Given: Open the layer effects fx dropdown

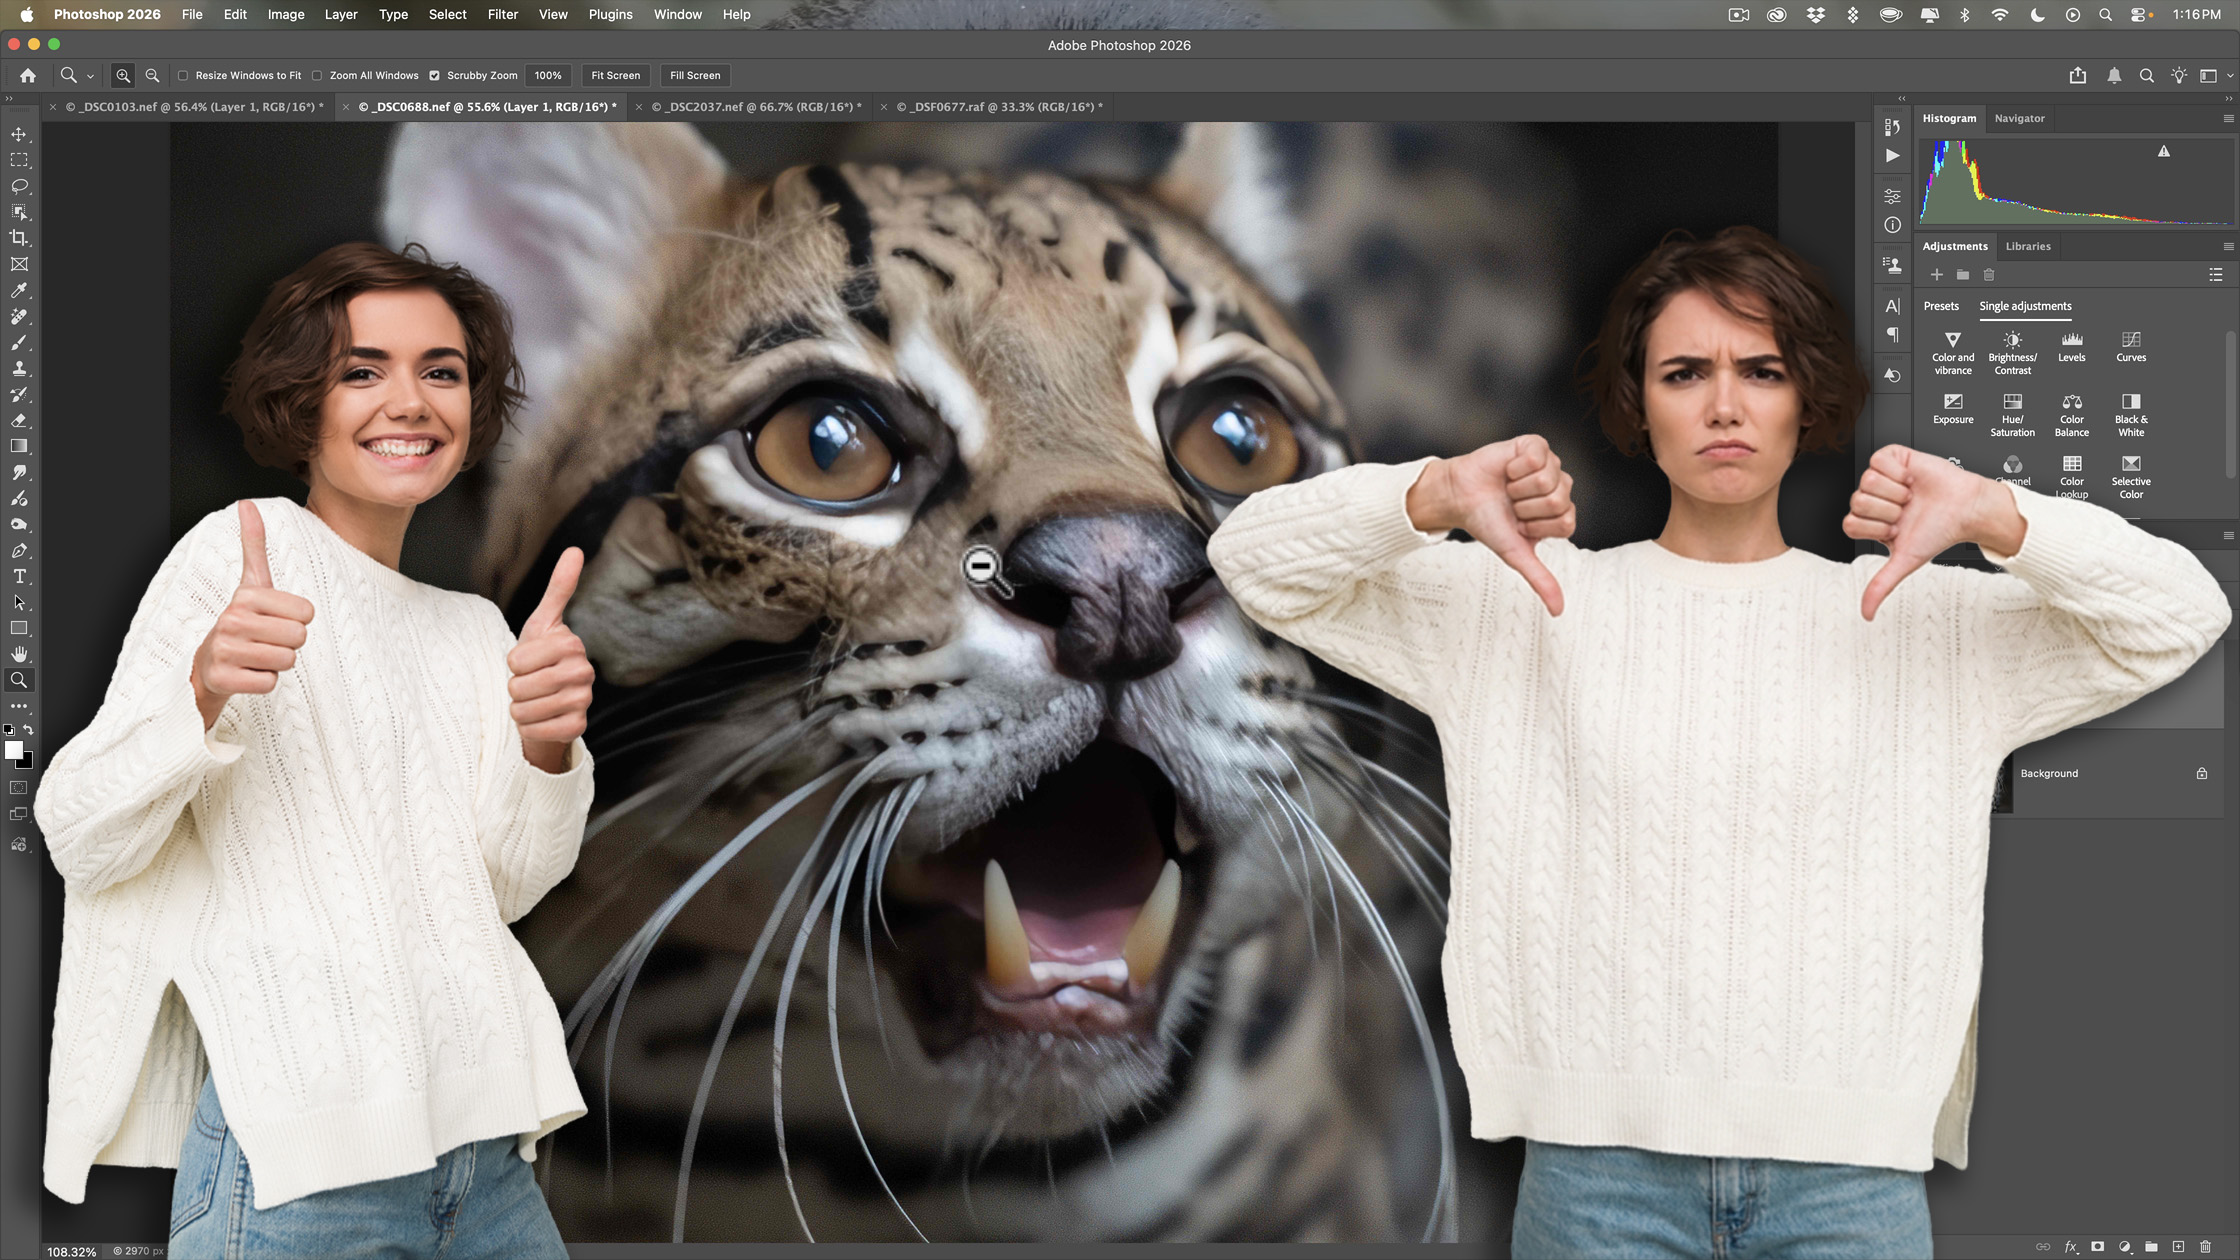Looking at the screenshot, I should (x=2070, y=1247).
